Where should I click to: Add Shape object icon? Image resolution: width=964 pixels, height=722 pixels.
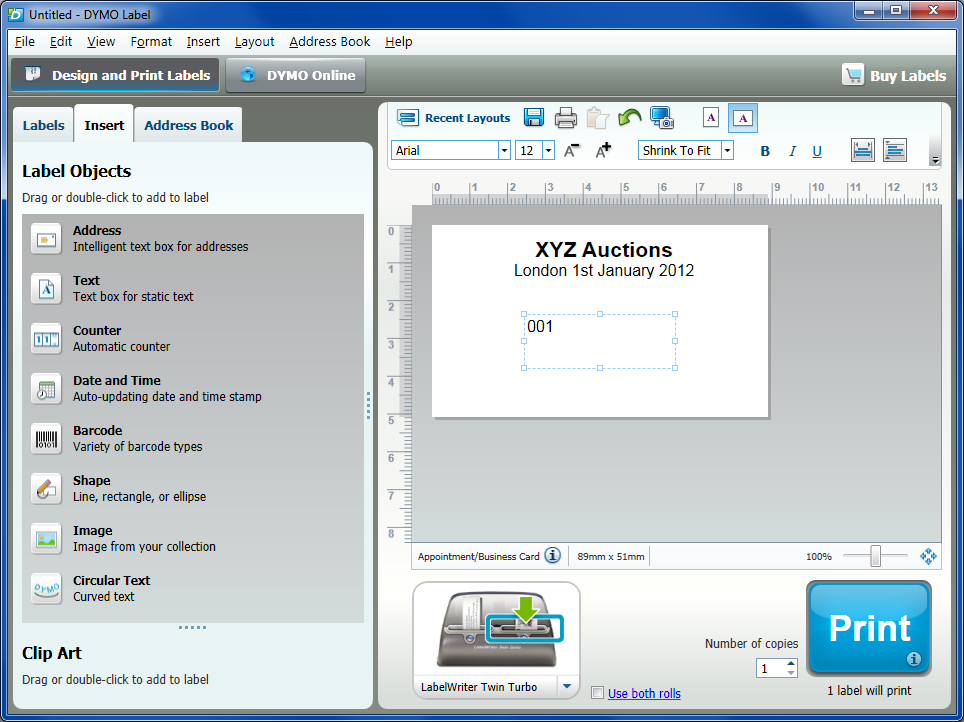click(x=46, y=488)
